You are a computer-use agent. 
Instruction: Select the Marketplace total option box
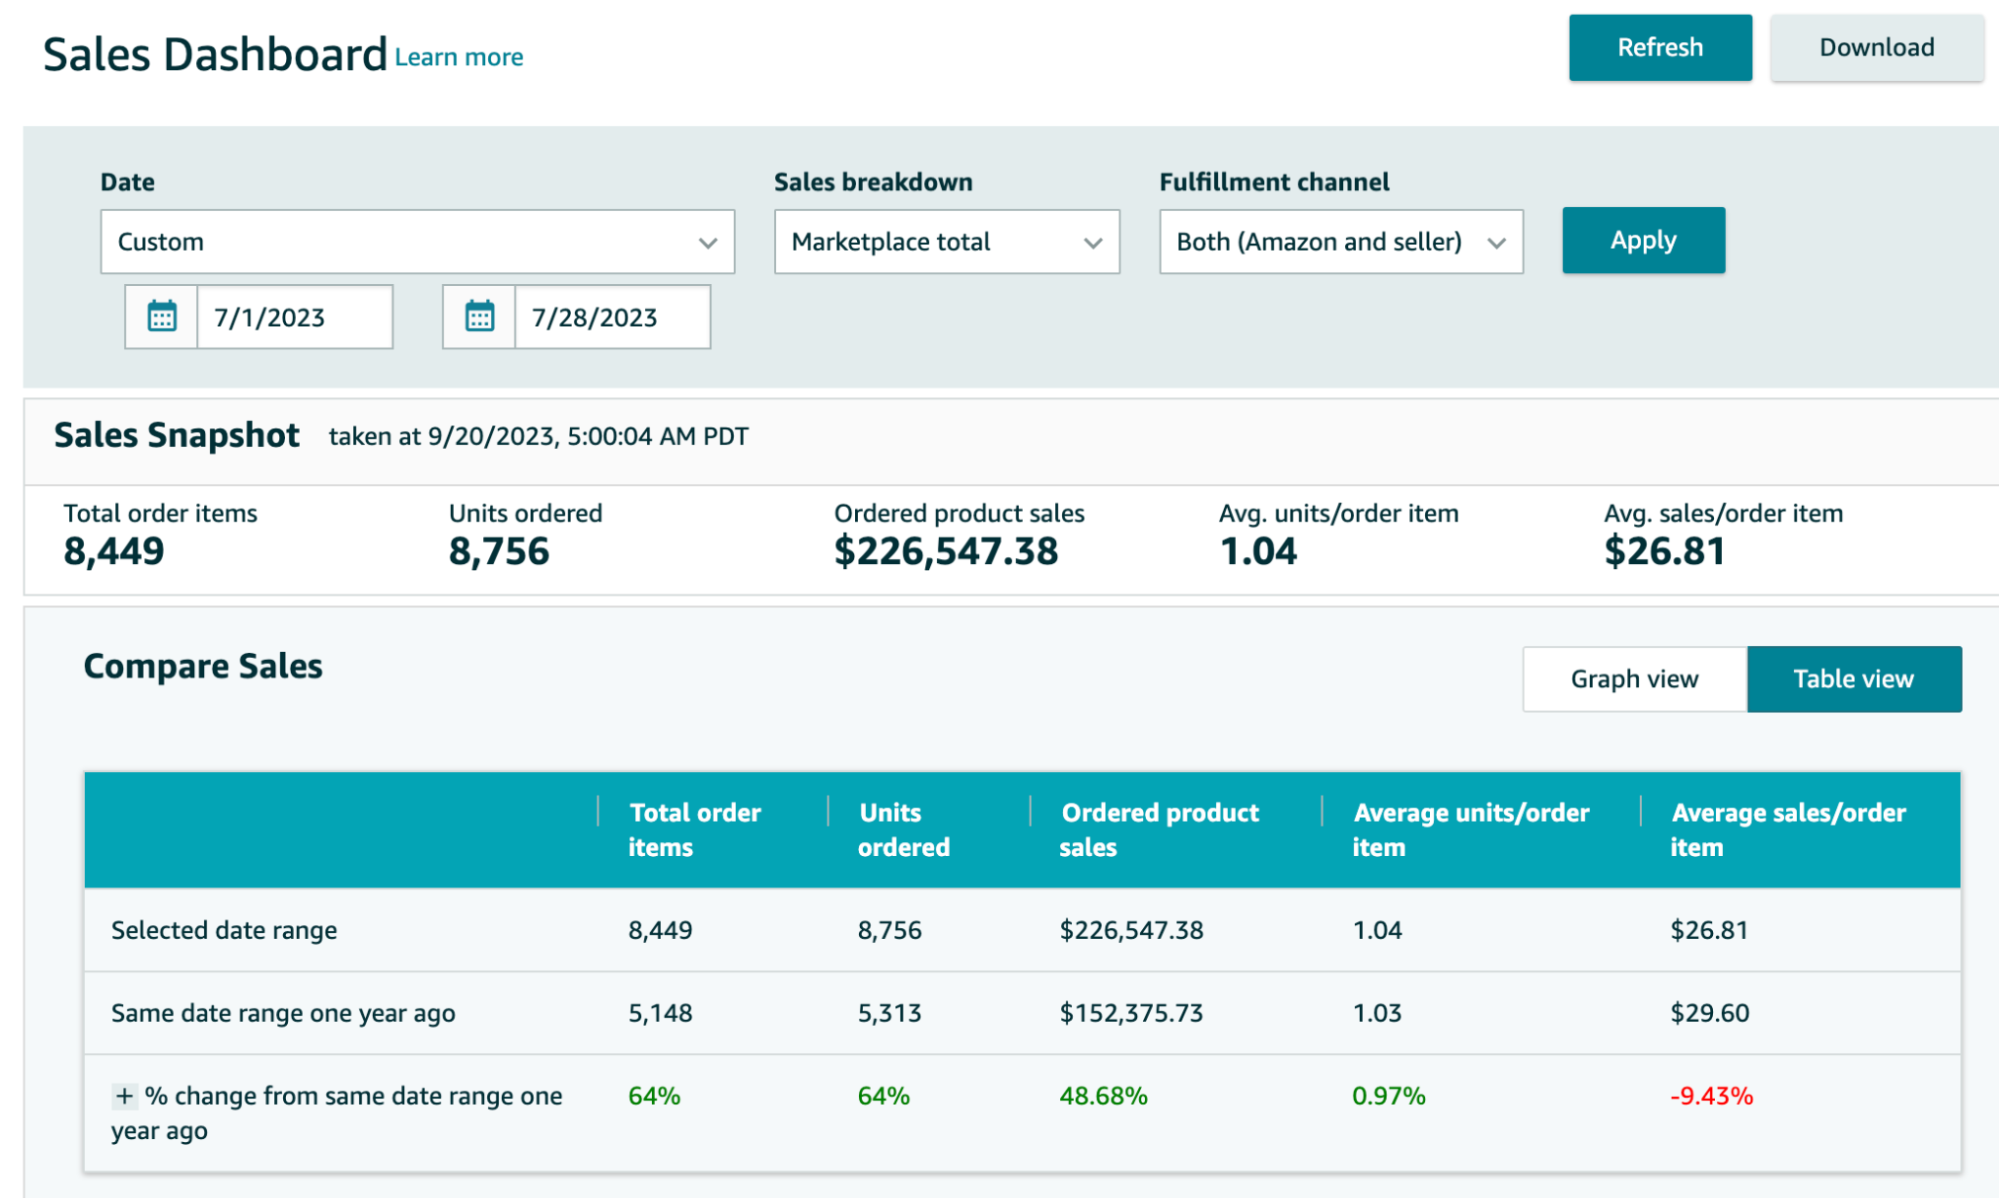945,241
